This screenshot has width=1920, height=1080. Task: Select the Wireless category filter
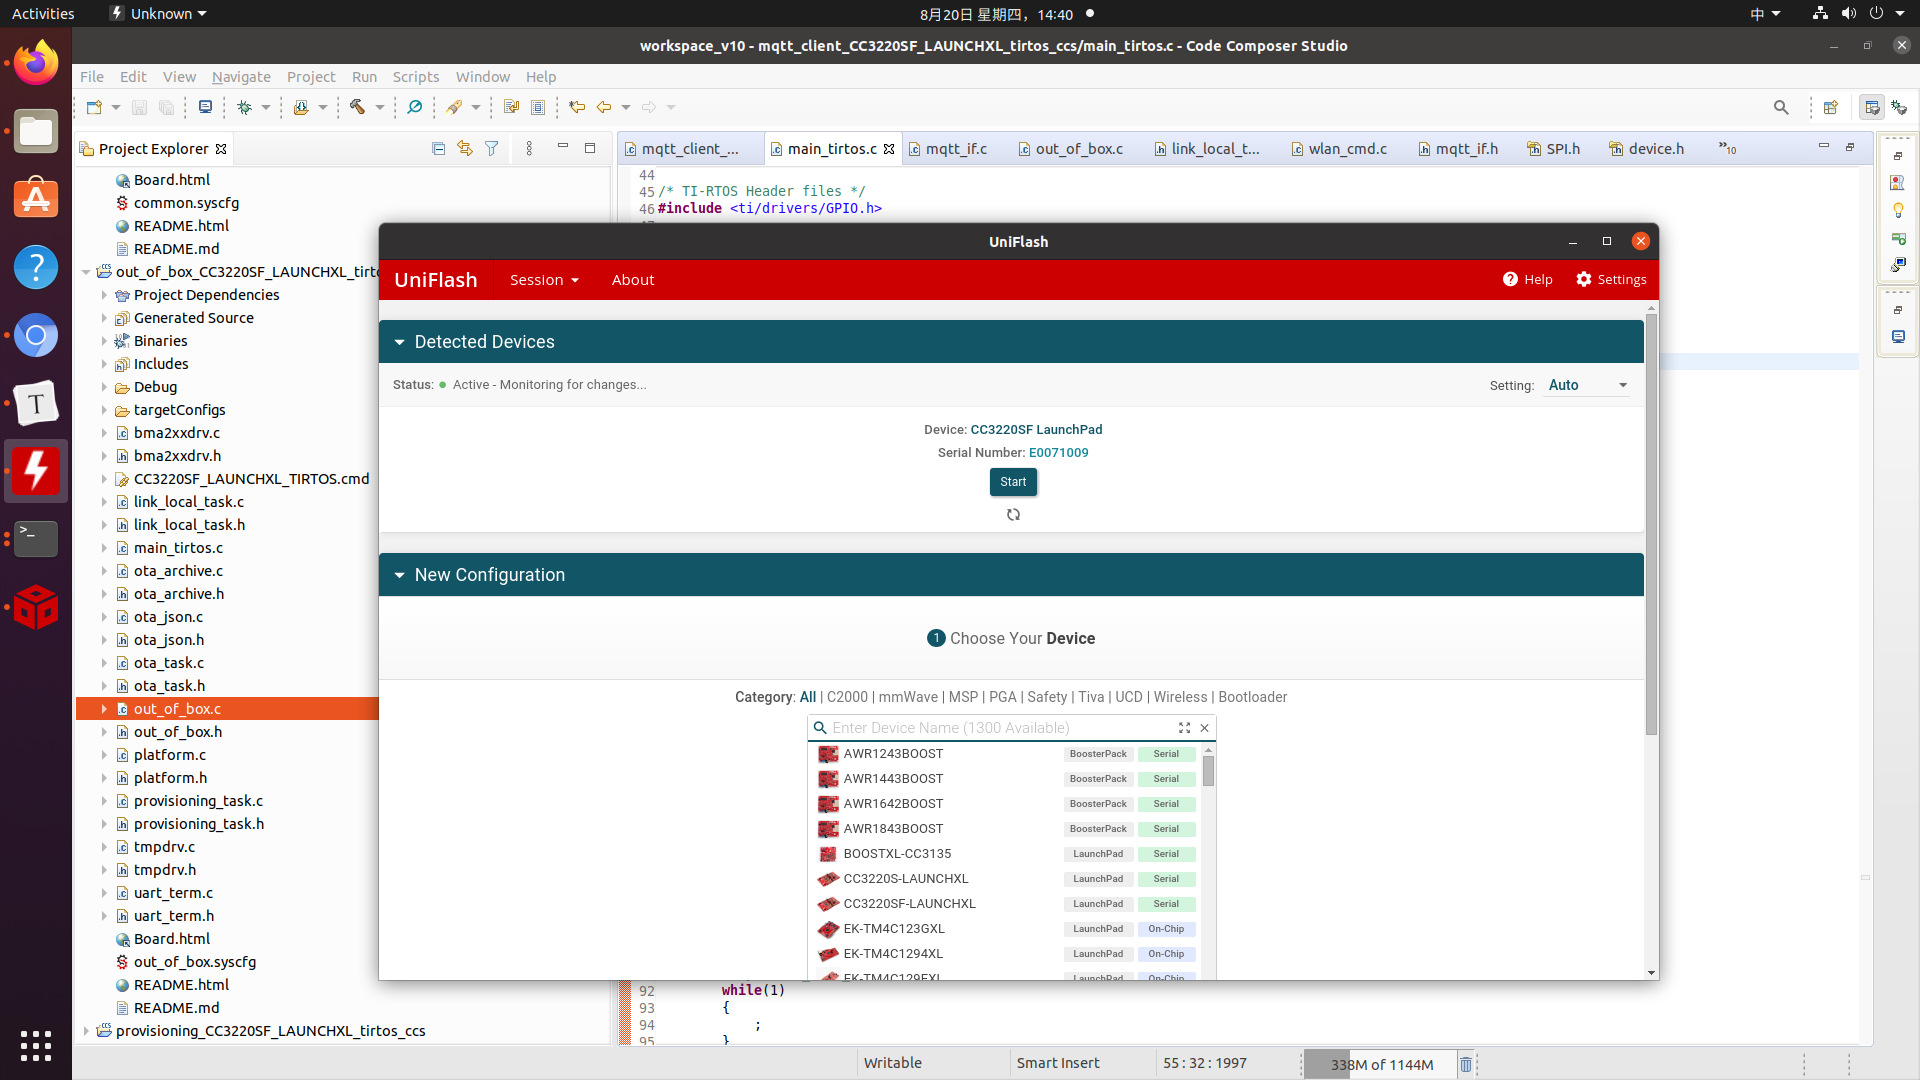pos(1180,697)
